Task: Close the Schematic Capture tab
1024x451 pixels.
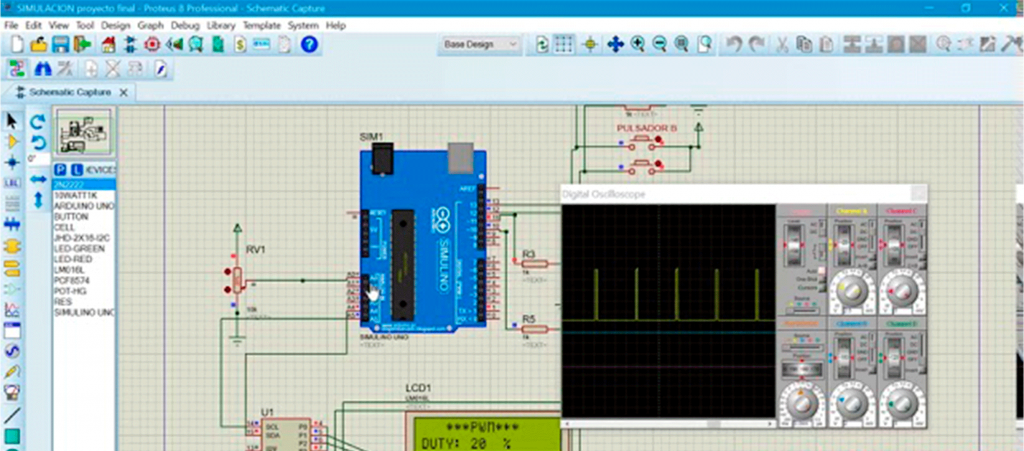Action: pos(124,91)
